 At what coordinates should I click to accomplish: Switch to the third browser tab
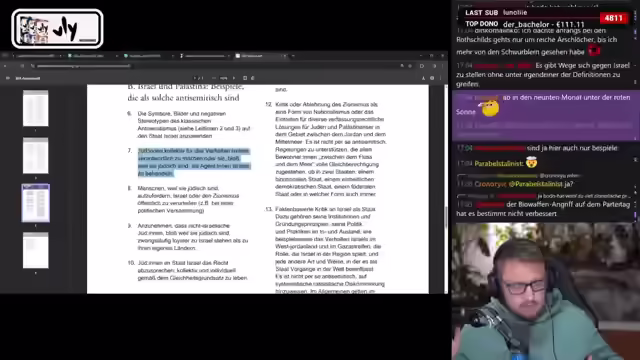[x=149, y=56]
